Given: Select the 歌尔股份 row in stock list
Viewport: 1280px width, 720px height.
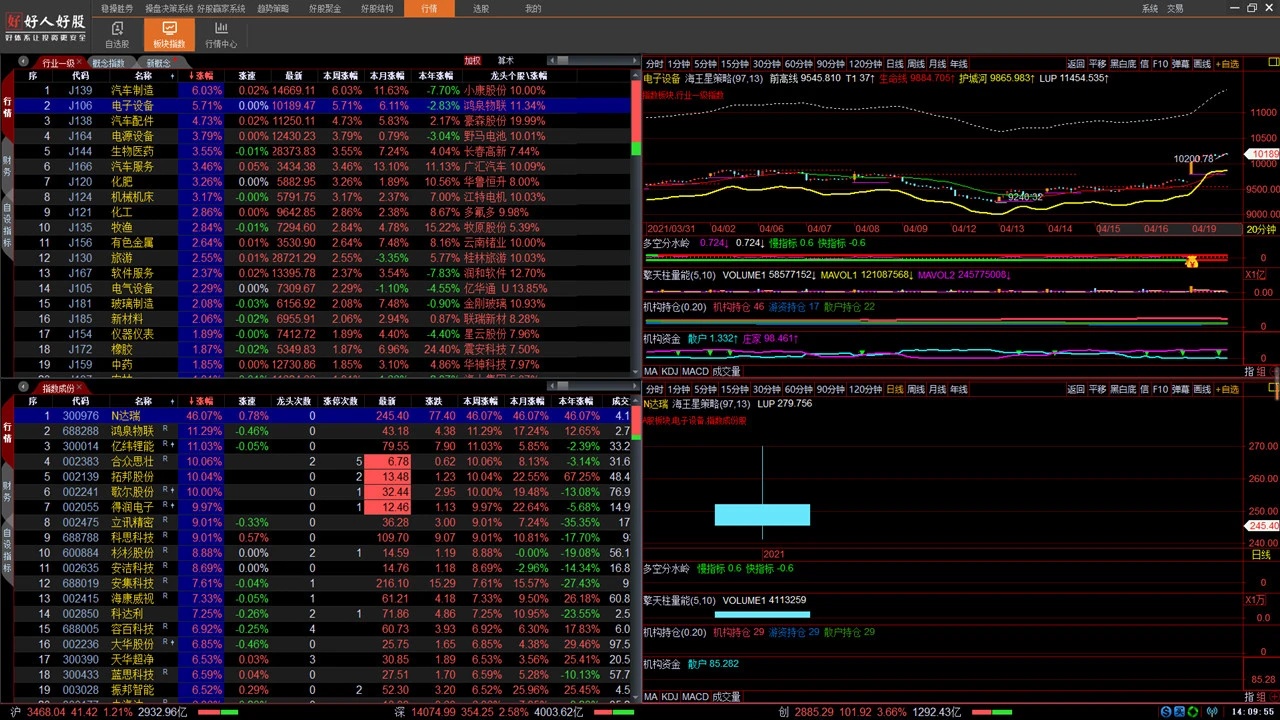Looking at the screenshot, I should pyautogui.click(x=132, y=492).
